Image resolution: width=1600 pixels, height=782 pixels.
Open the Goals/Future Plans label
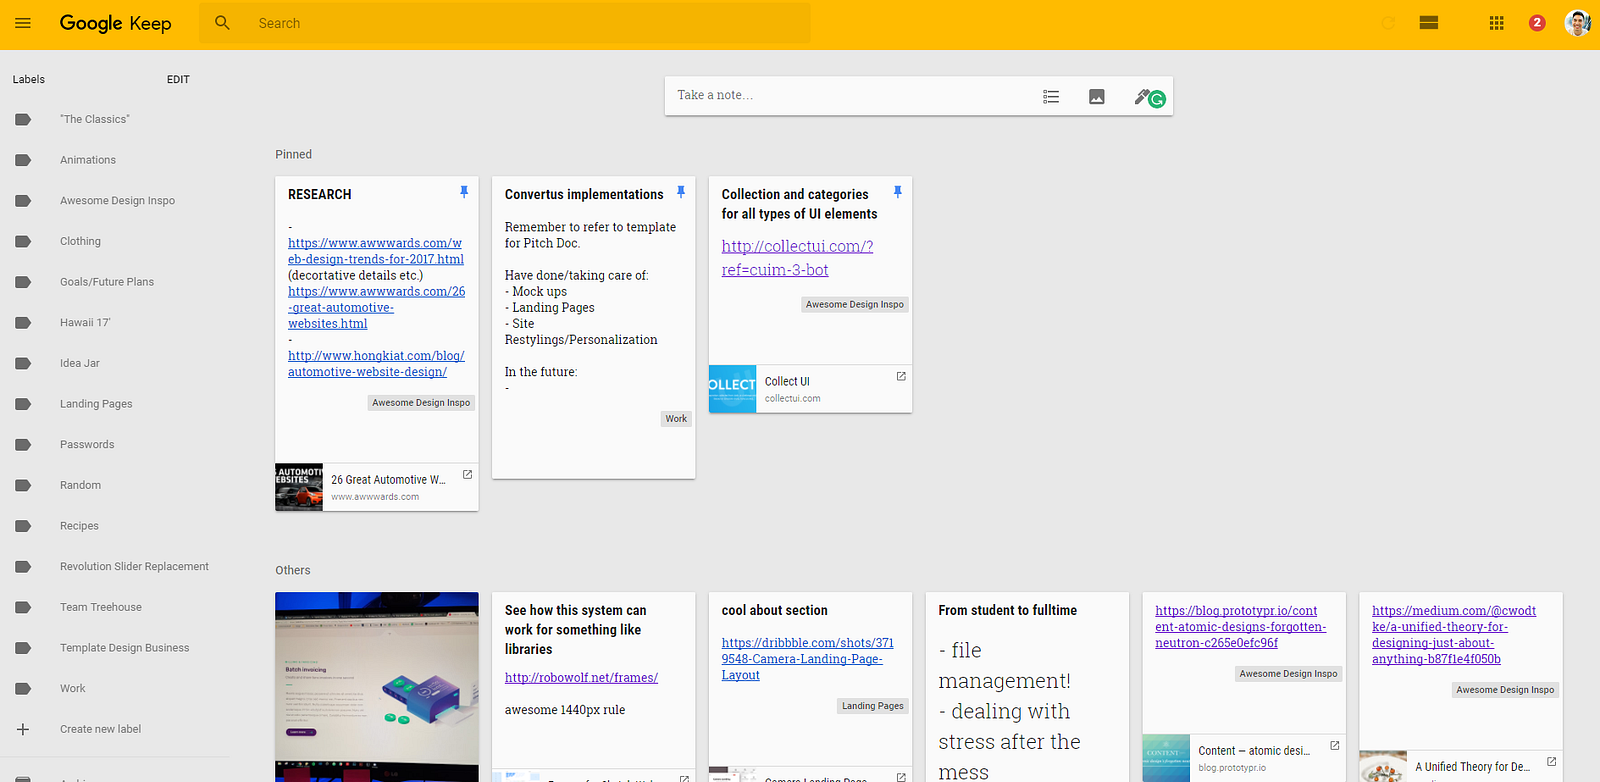coord(107,282)
